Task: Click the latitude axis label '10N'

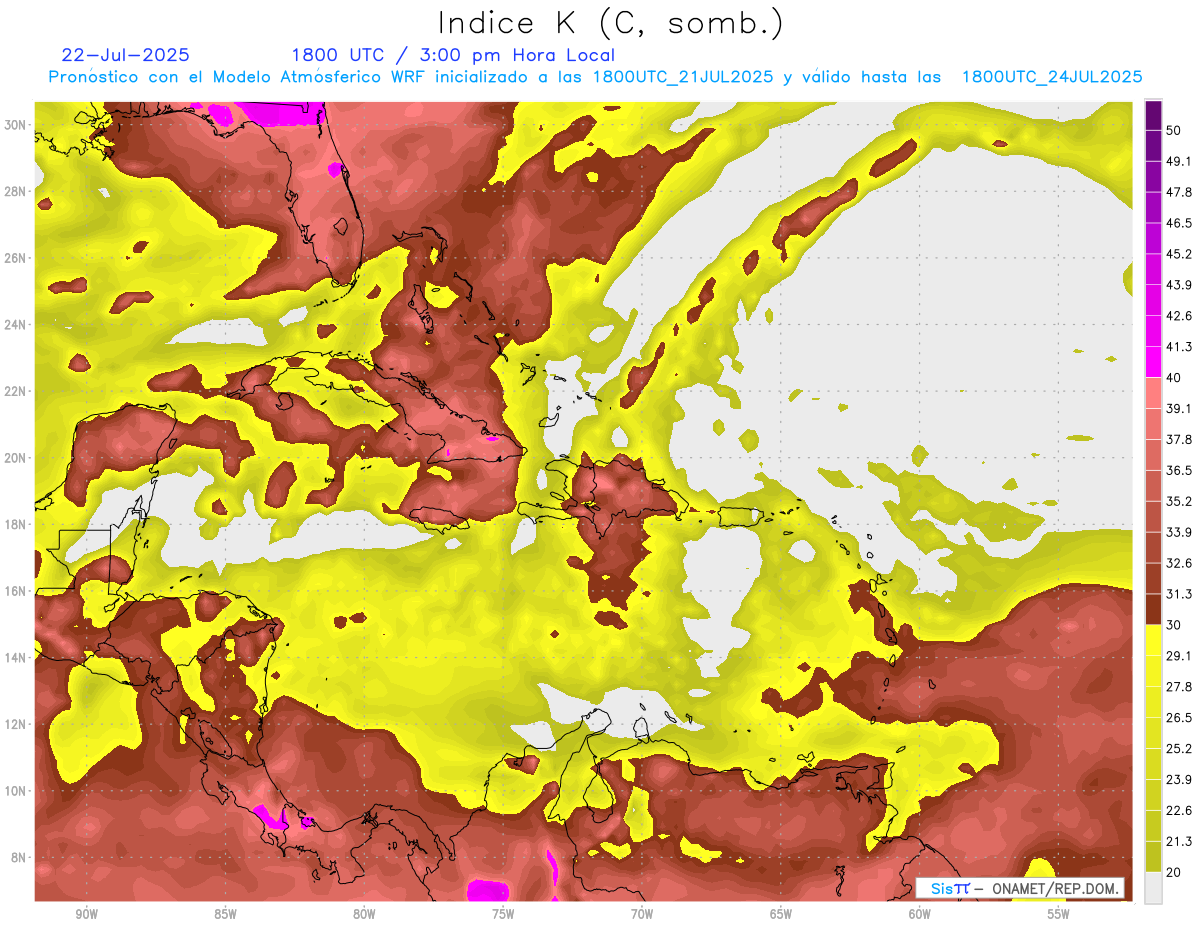Action: click(x=15, y=791)
